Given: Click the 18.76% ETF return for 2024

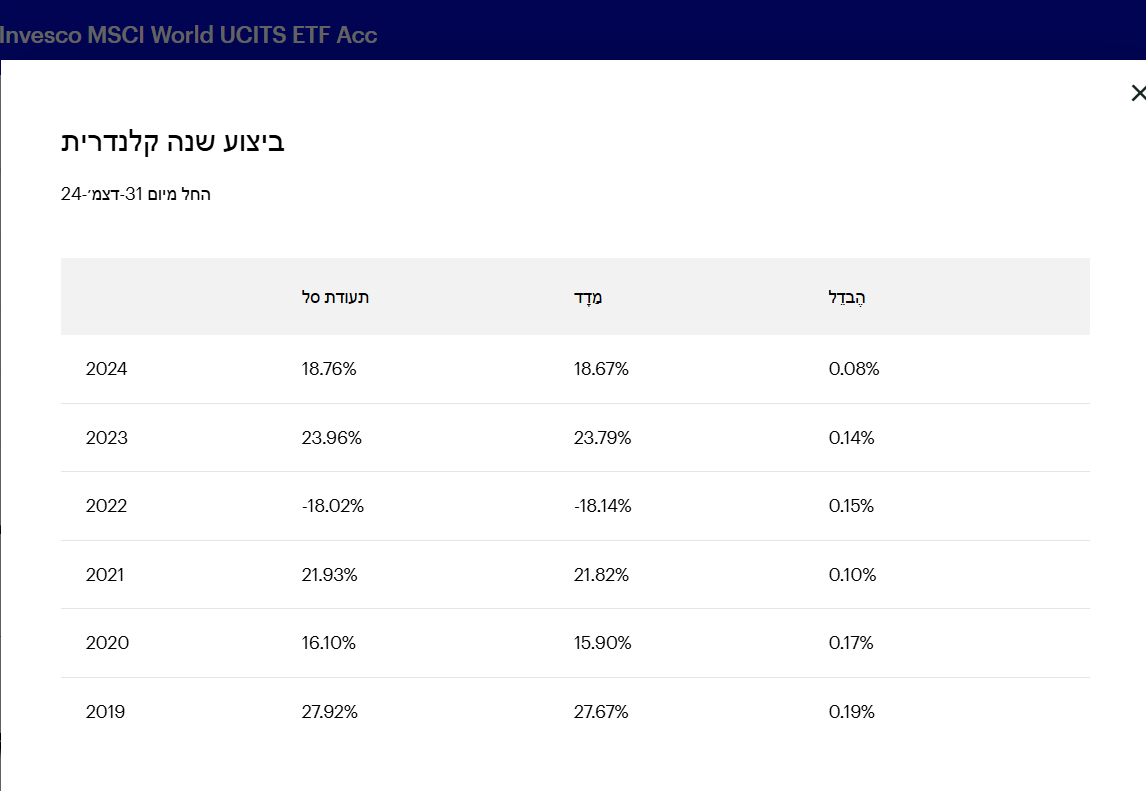Looking at the screenshot, I should point(329,369).
